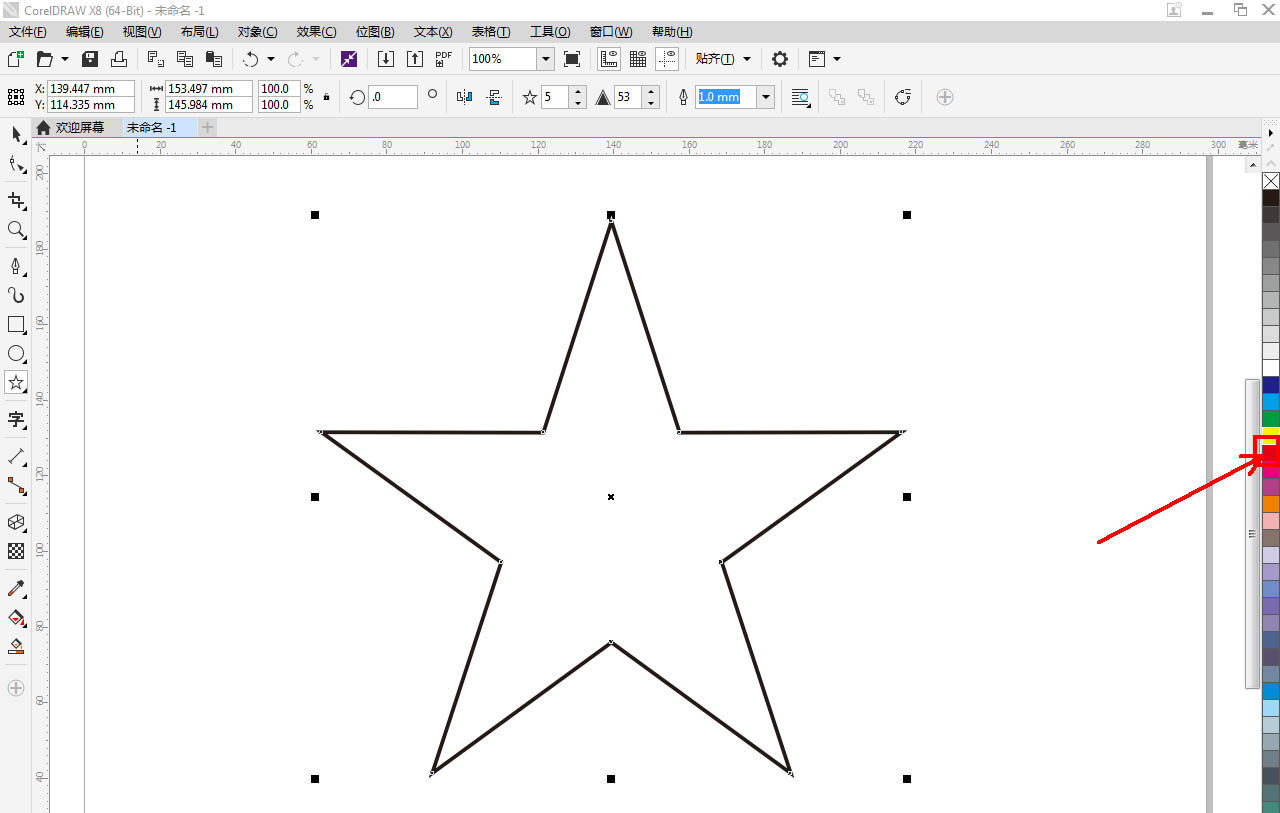Activate the Eyedropper tool
Image resolution: width=1280 pixels, height=813 pixels.
(16, 588)
